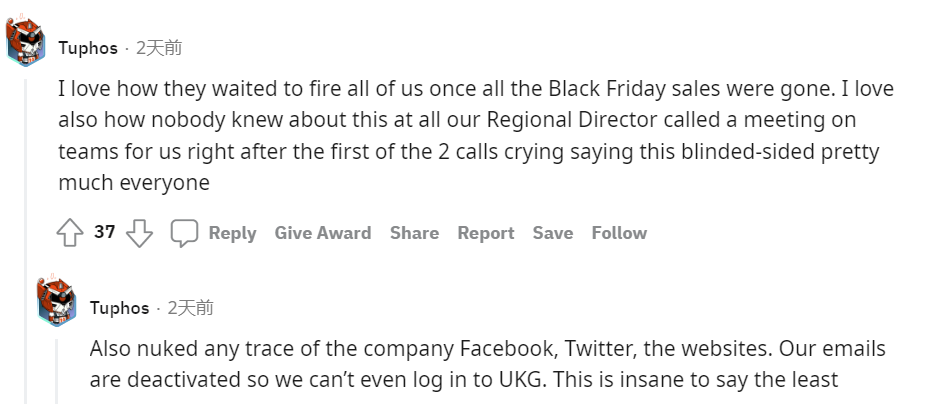Screen dimensions: 944x404
Task: Report this comment
Action: pyautogui.click(x=485, y=233)
